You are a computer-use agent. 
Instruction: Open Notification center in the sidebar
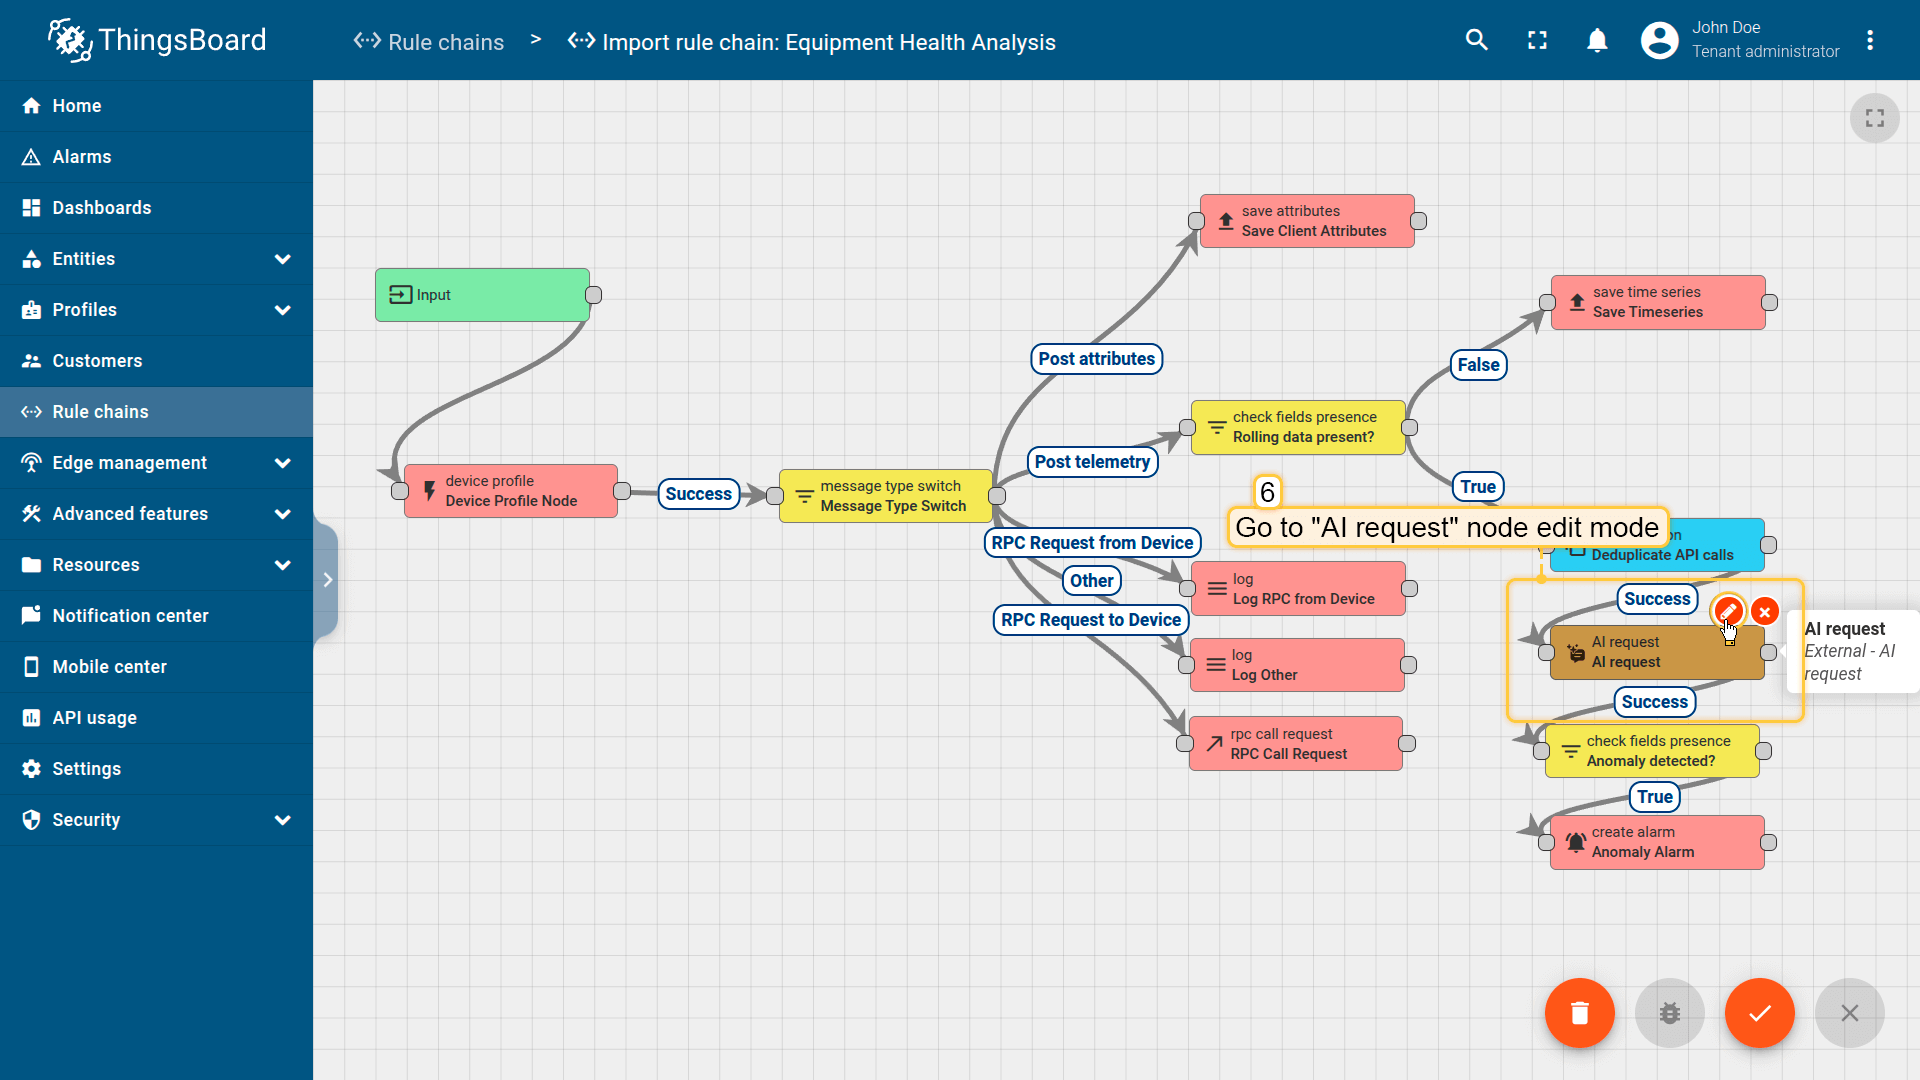click(x=156, y=616)
